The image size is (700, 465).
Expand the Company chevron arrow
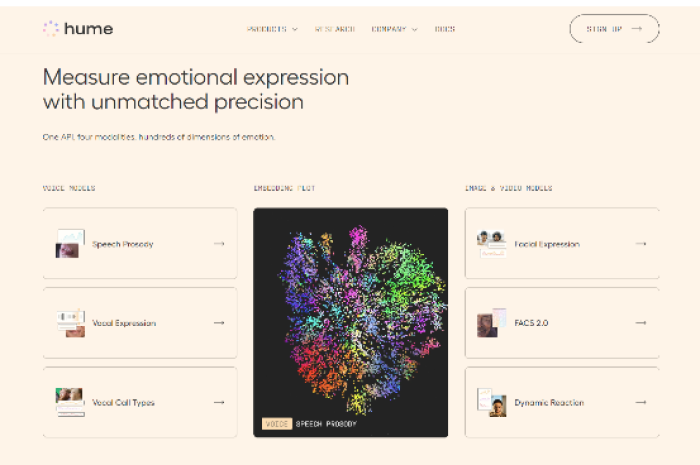[x=414, y=29]
